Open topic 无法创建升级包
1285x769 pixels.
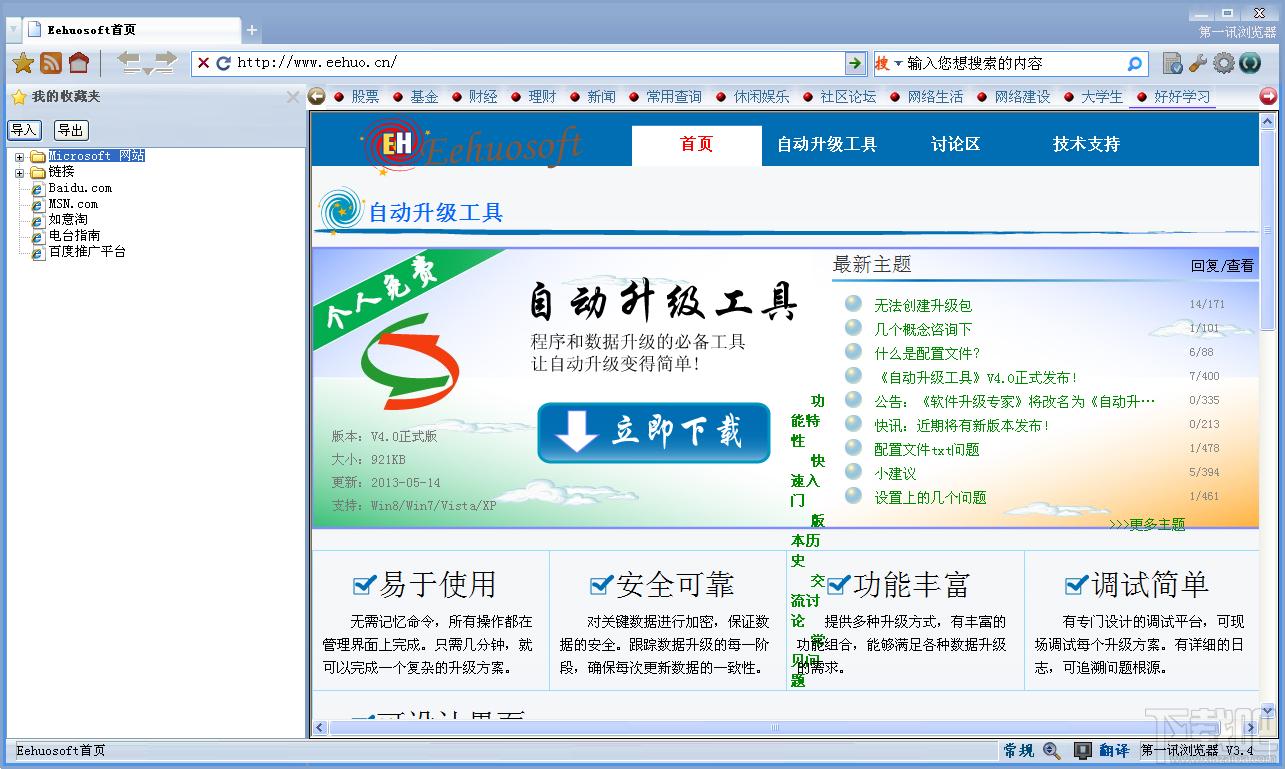point(923,305)
